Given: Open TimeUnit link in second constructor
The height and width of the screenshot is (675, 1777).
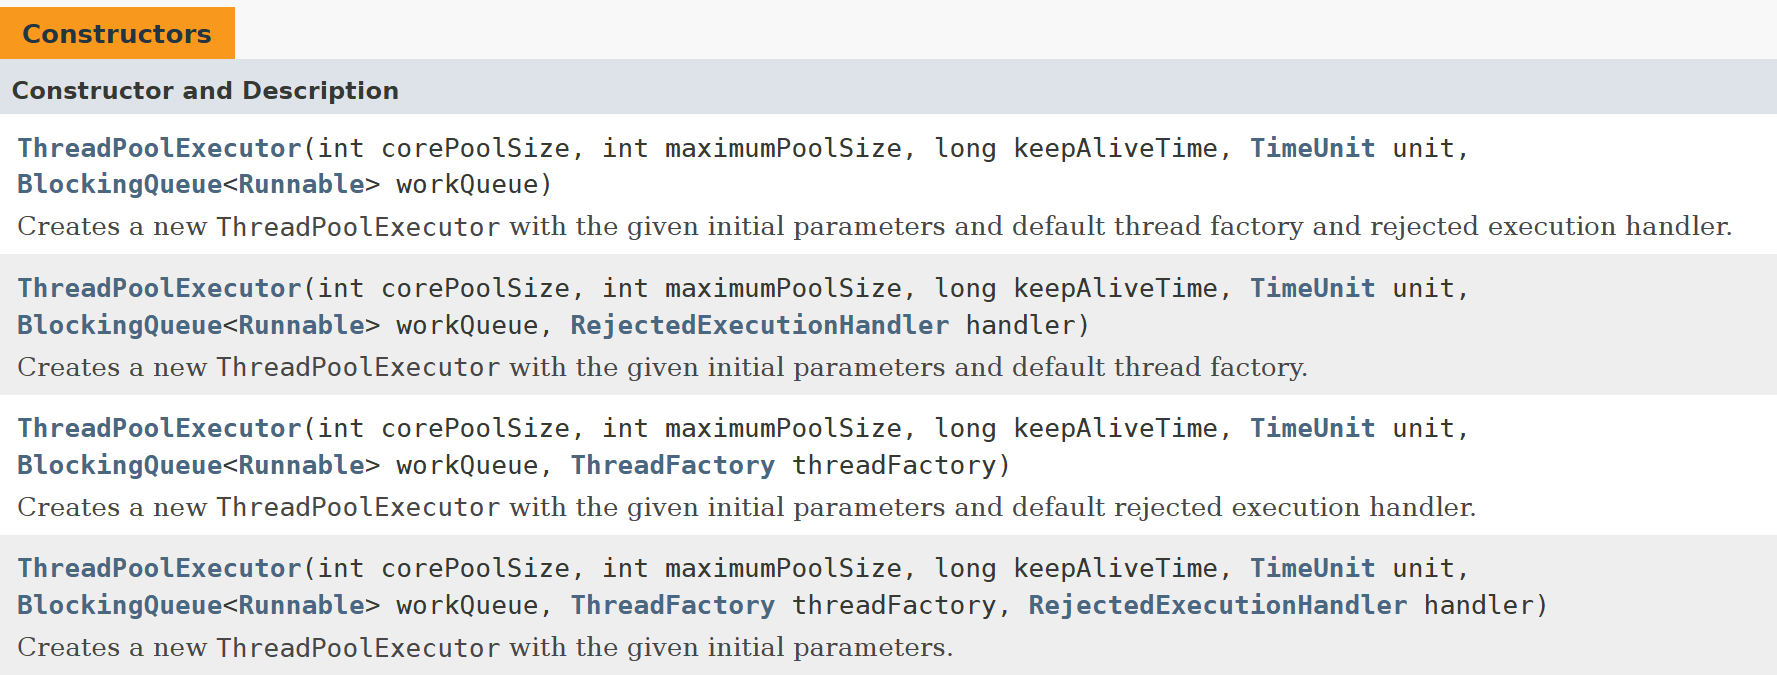Looking at the screenshot, I should 1312,288.
